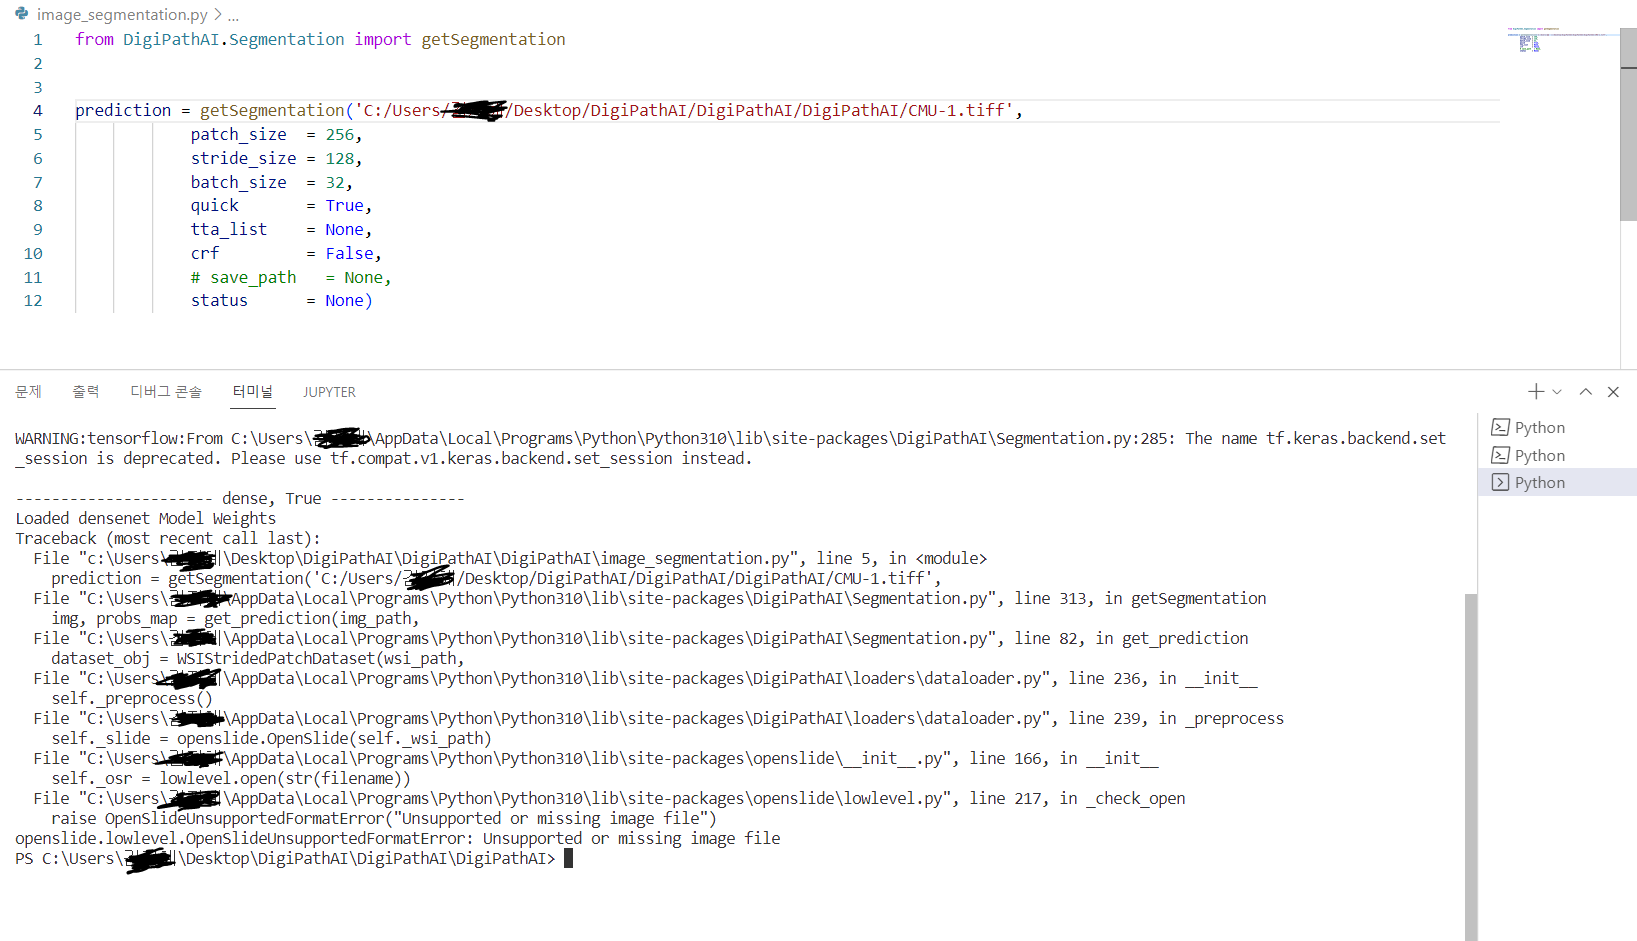This screenshot has height=941, width=1637.
Task: Open the JUPYTER panel tab
Action: [x=330, y=392]
